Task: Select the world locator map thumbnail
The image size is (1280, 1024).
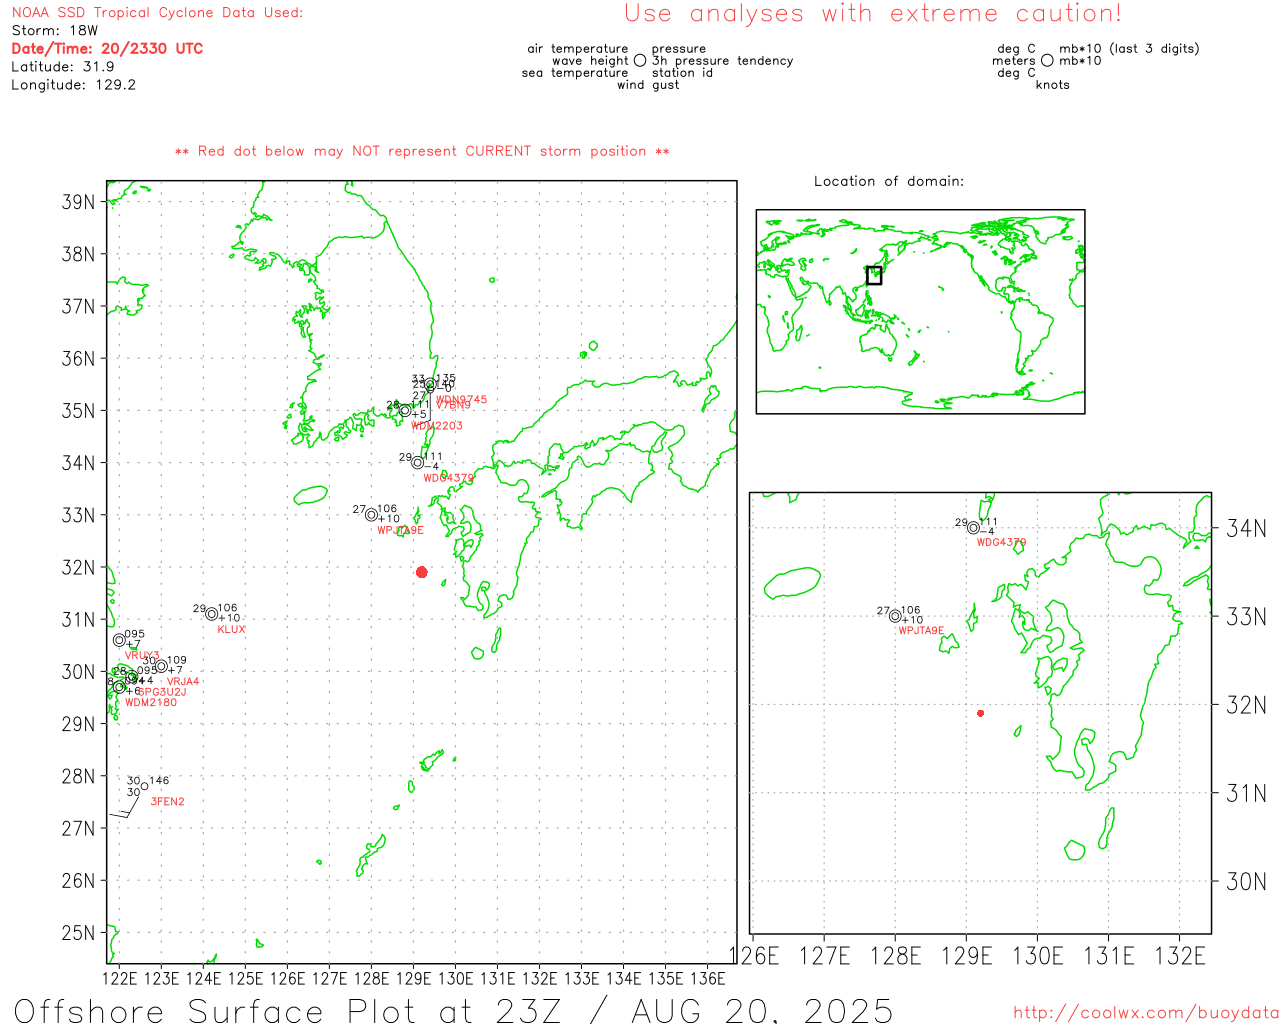Action: (920, 312)
